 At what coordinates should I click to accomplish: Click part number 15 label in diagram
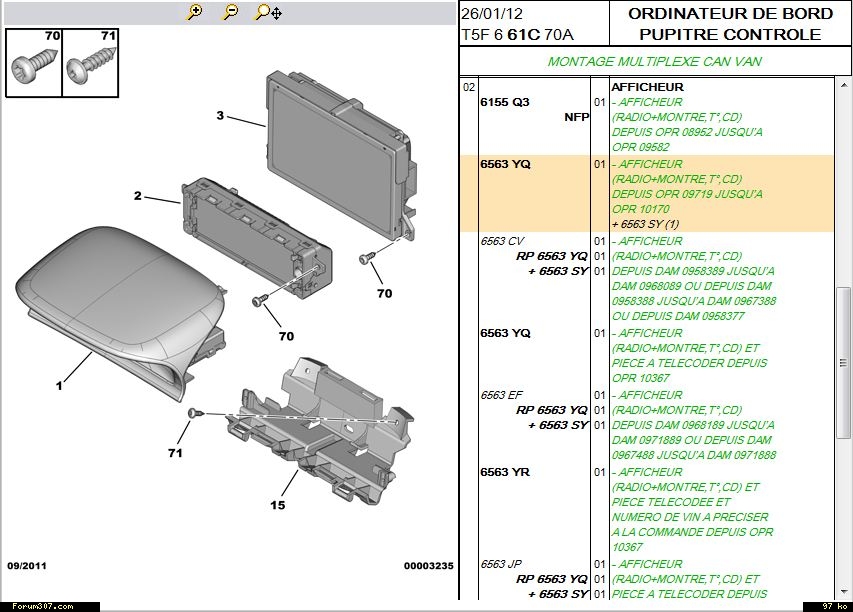point(278,505)
